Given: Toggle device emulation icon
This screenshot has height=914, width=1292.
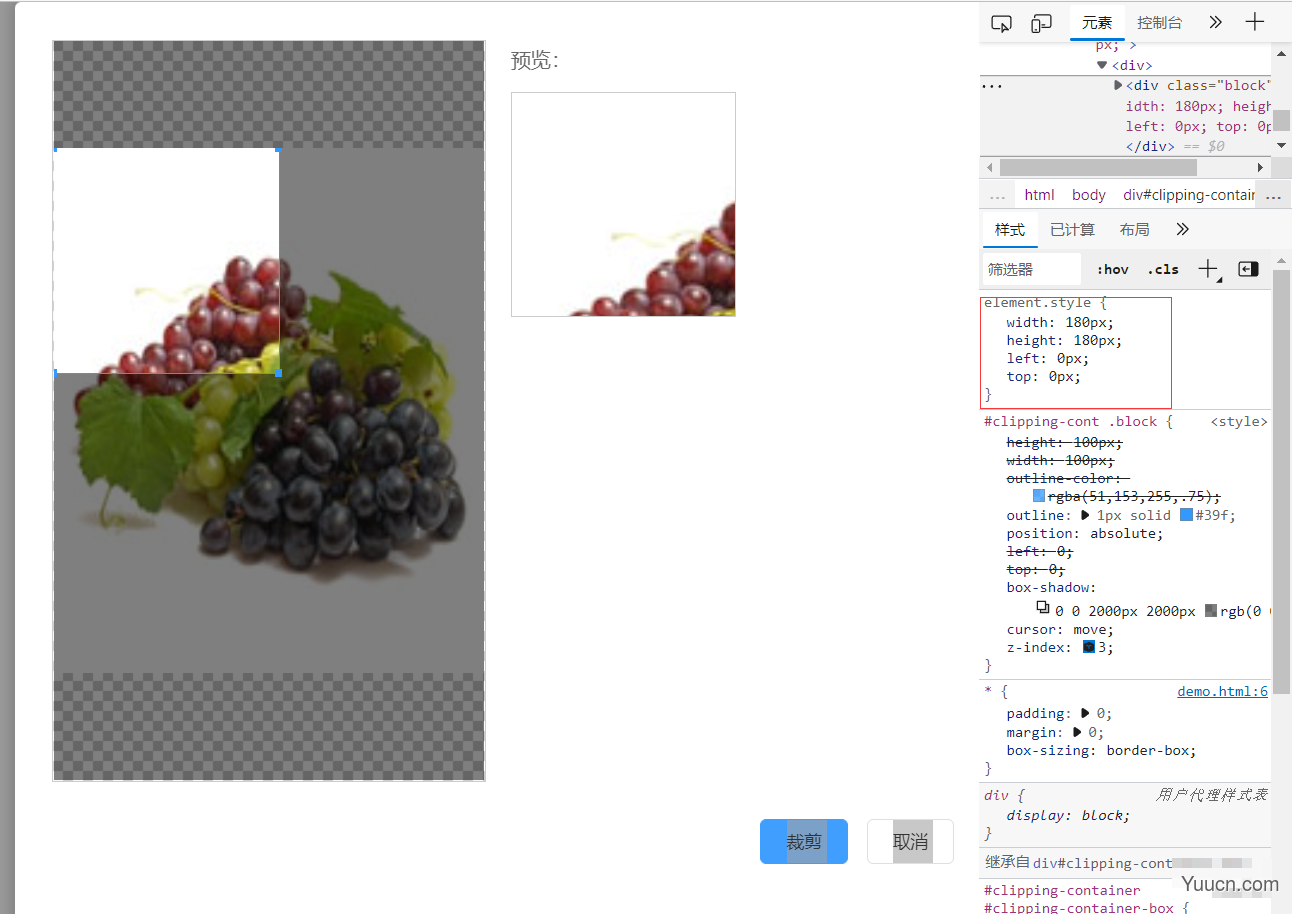Looking at the screenshot, I should 1041,23.
